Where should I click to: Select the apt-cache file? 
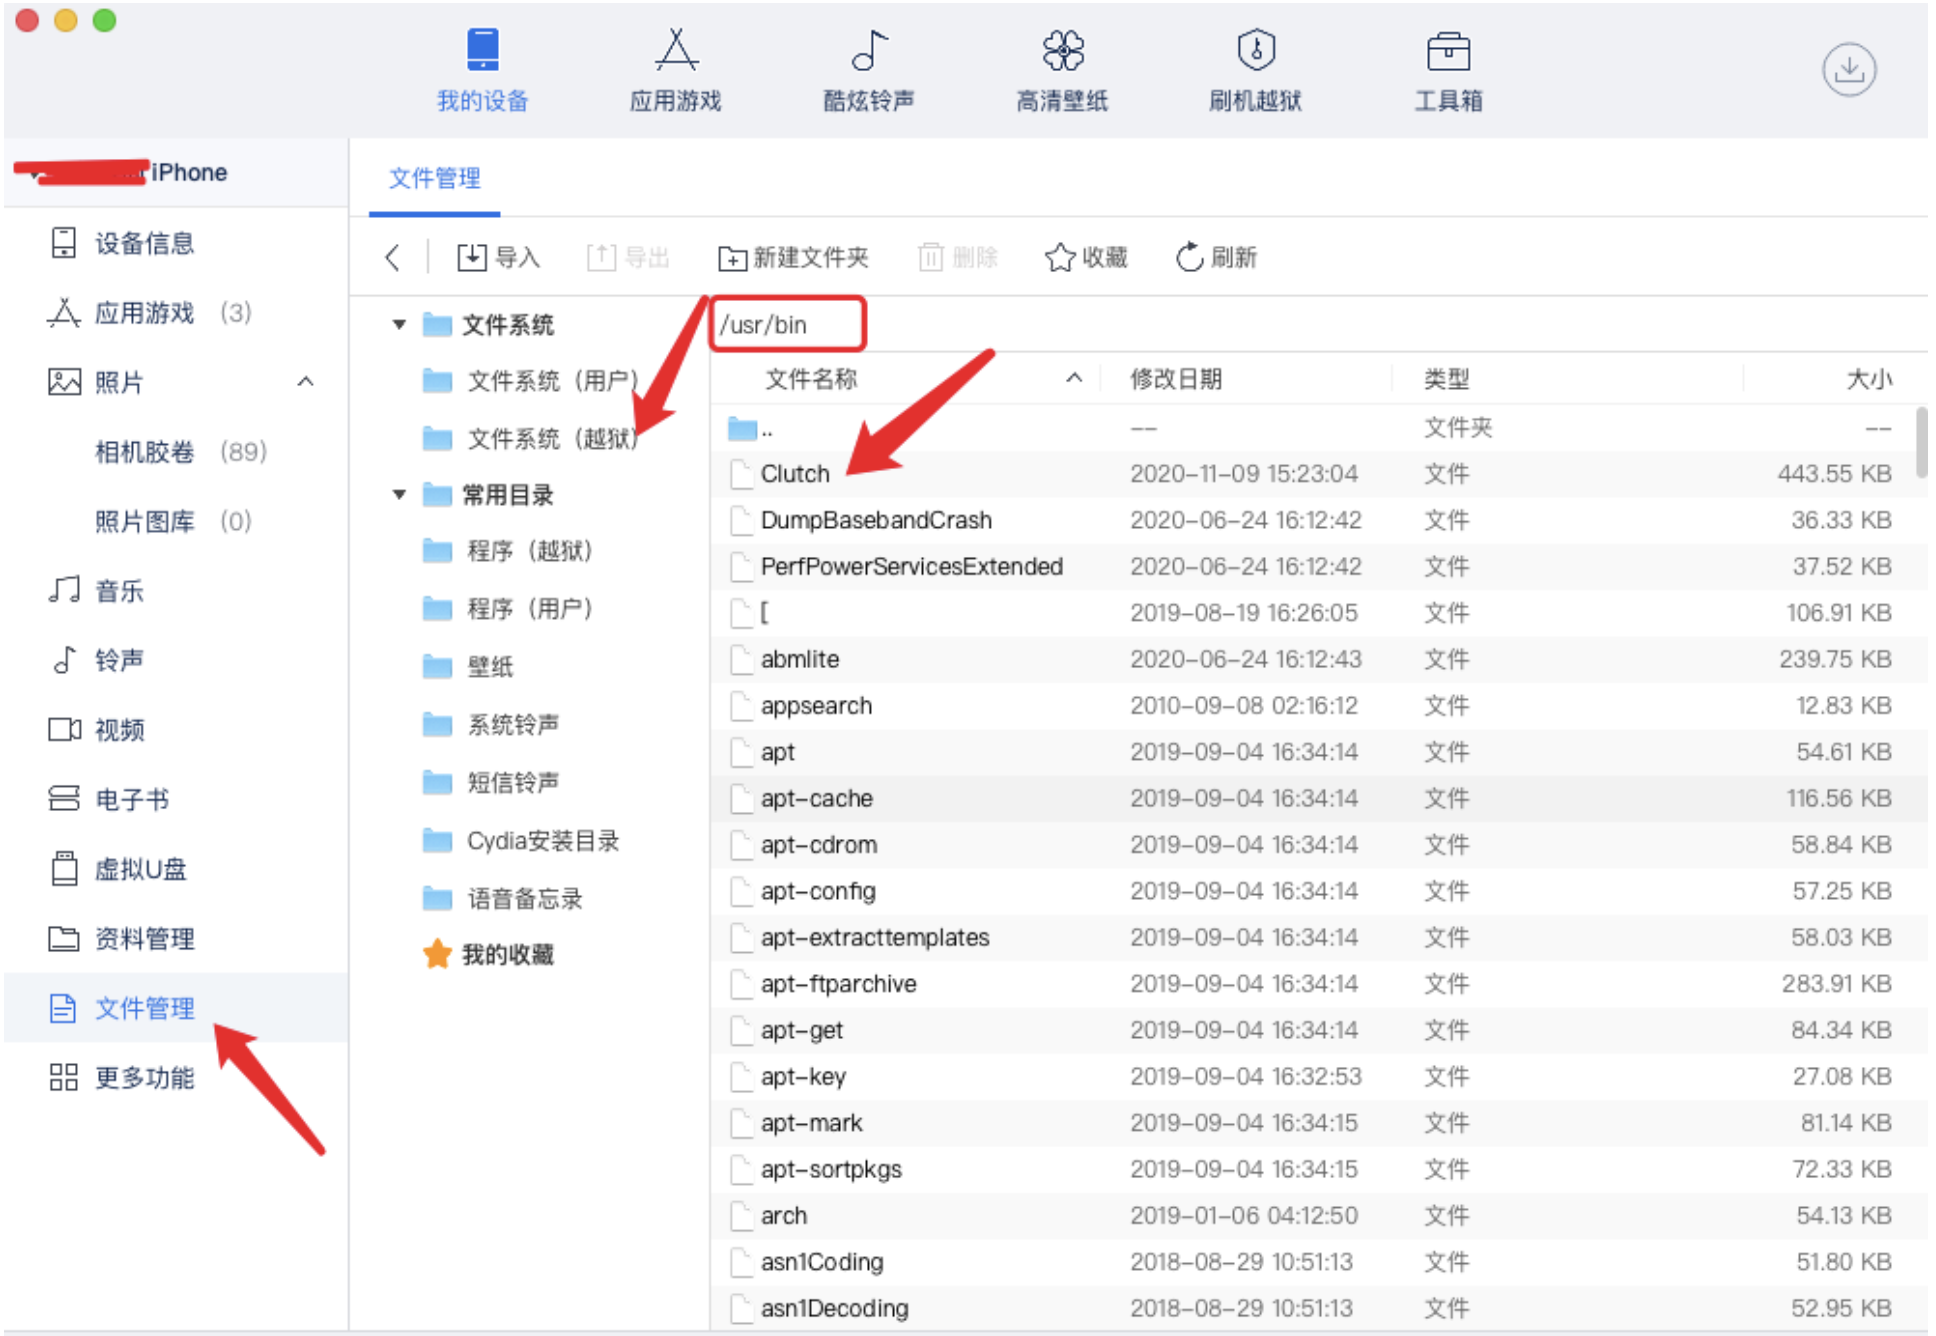pyautogui.click(x=1314, y=798)
